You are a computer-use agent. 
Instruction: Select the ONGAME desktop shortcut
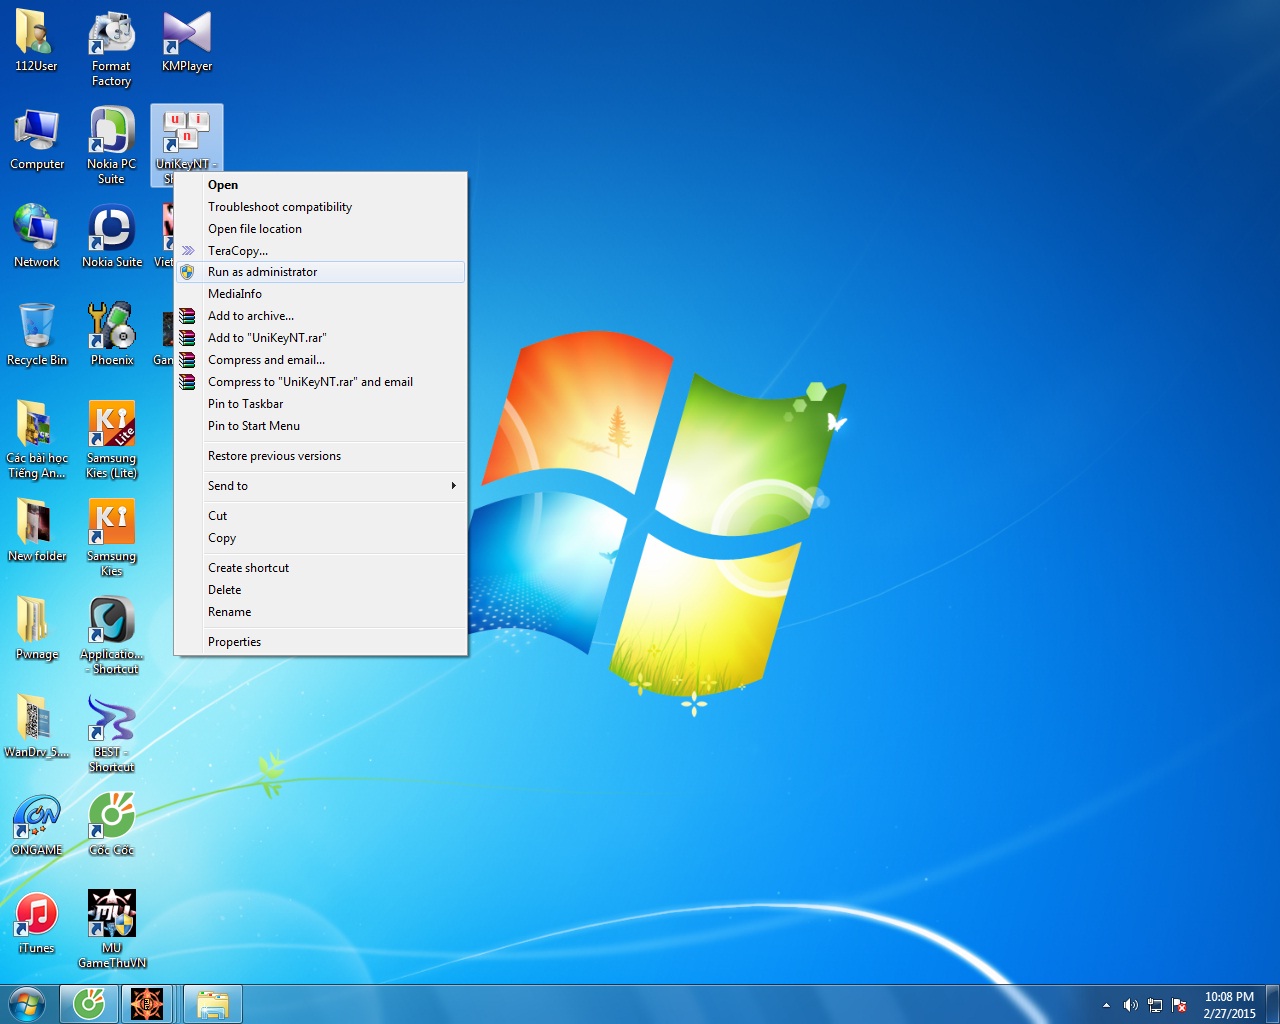pos(37,825)
